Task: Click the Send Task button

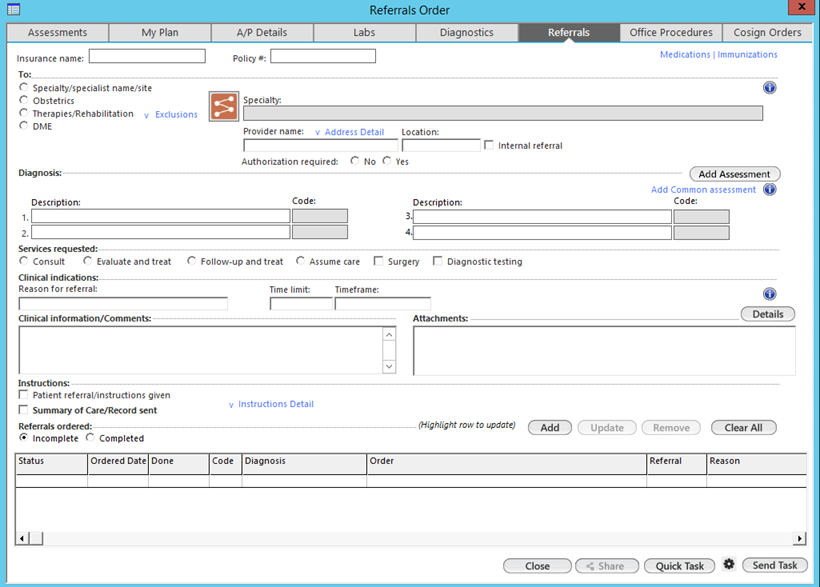Action: point(775,565)
